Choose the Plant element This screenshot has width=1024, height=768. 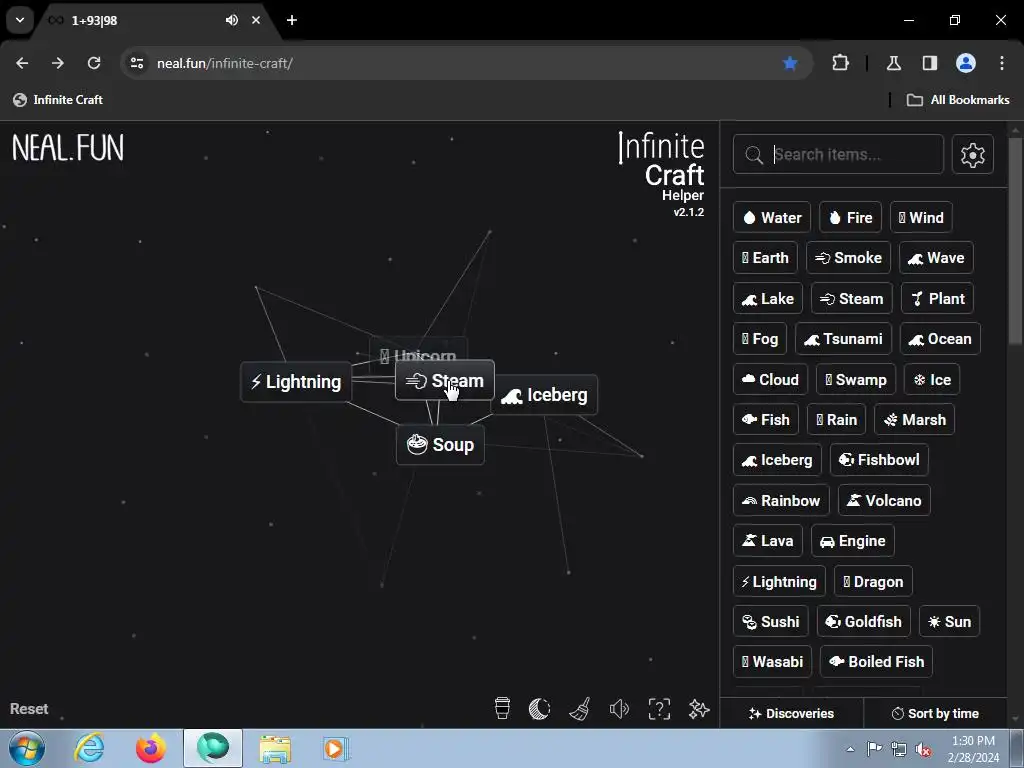937,298
